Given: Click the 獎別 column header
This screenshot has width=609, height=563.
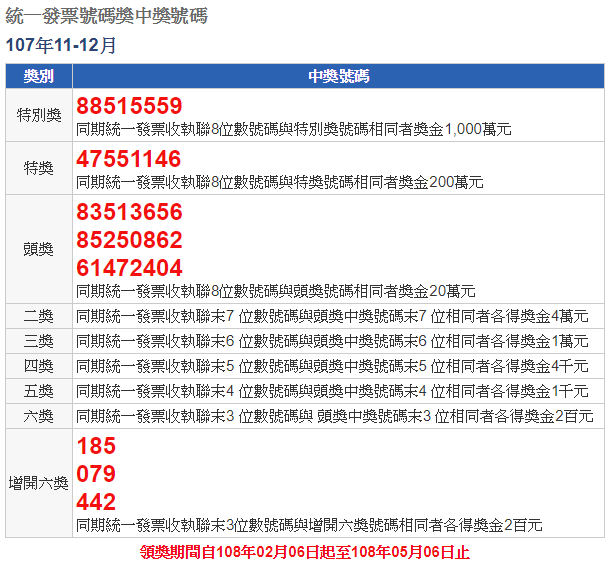Looking at the screenshot, I should pyautogui.click(x=39, y=77).
